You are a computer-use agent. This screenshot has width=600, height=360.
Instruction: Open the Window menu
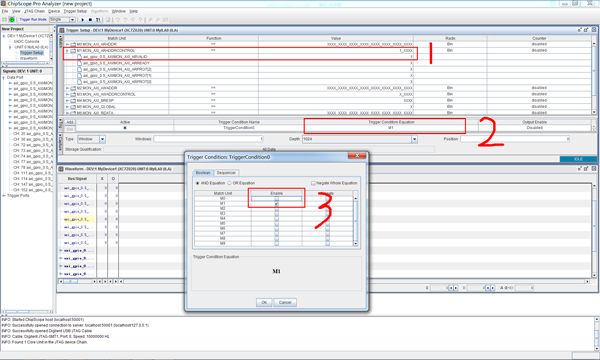119,11
